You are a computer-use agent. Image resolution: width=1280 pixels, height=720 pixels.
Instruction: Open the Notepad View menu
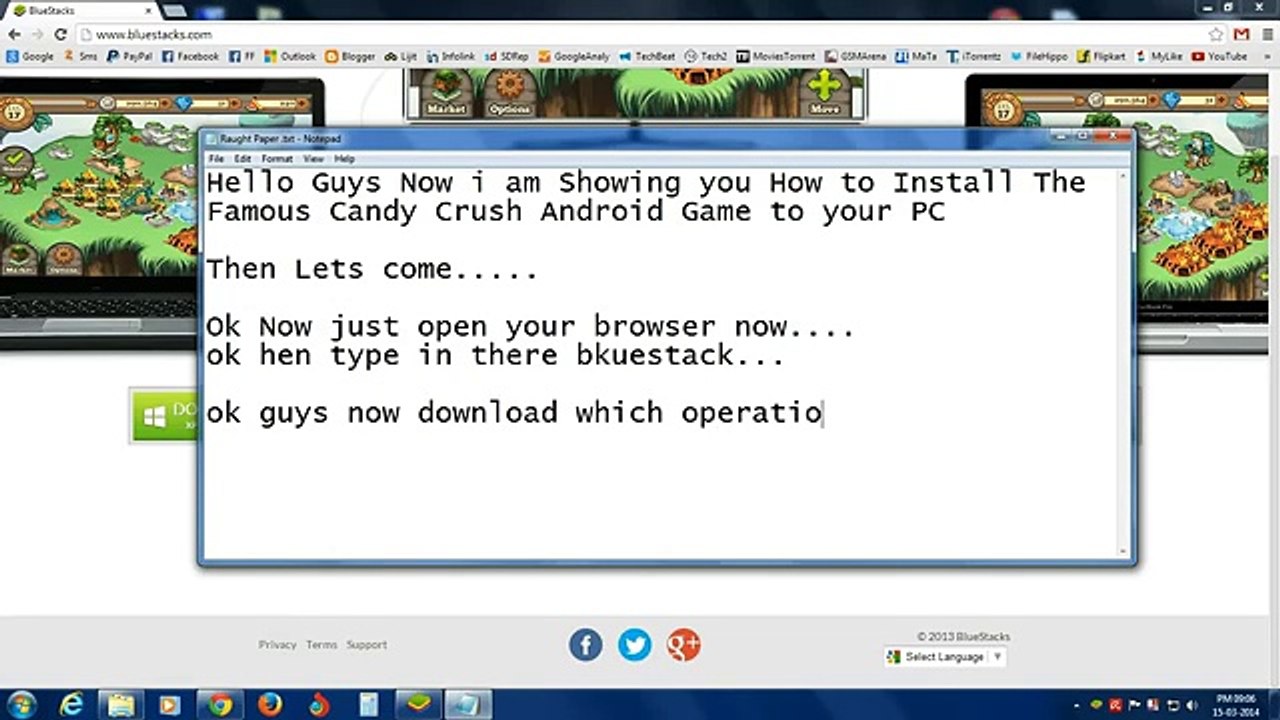coord(313,159)
